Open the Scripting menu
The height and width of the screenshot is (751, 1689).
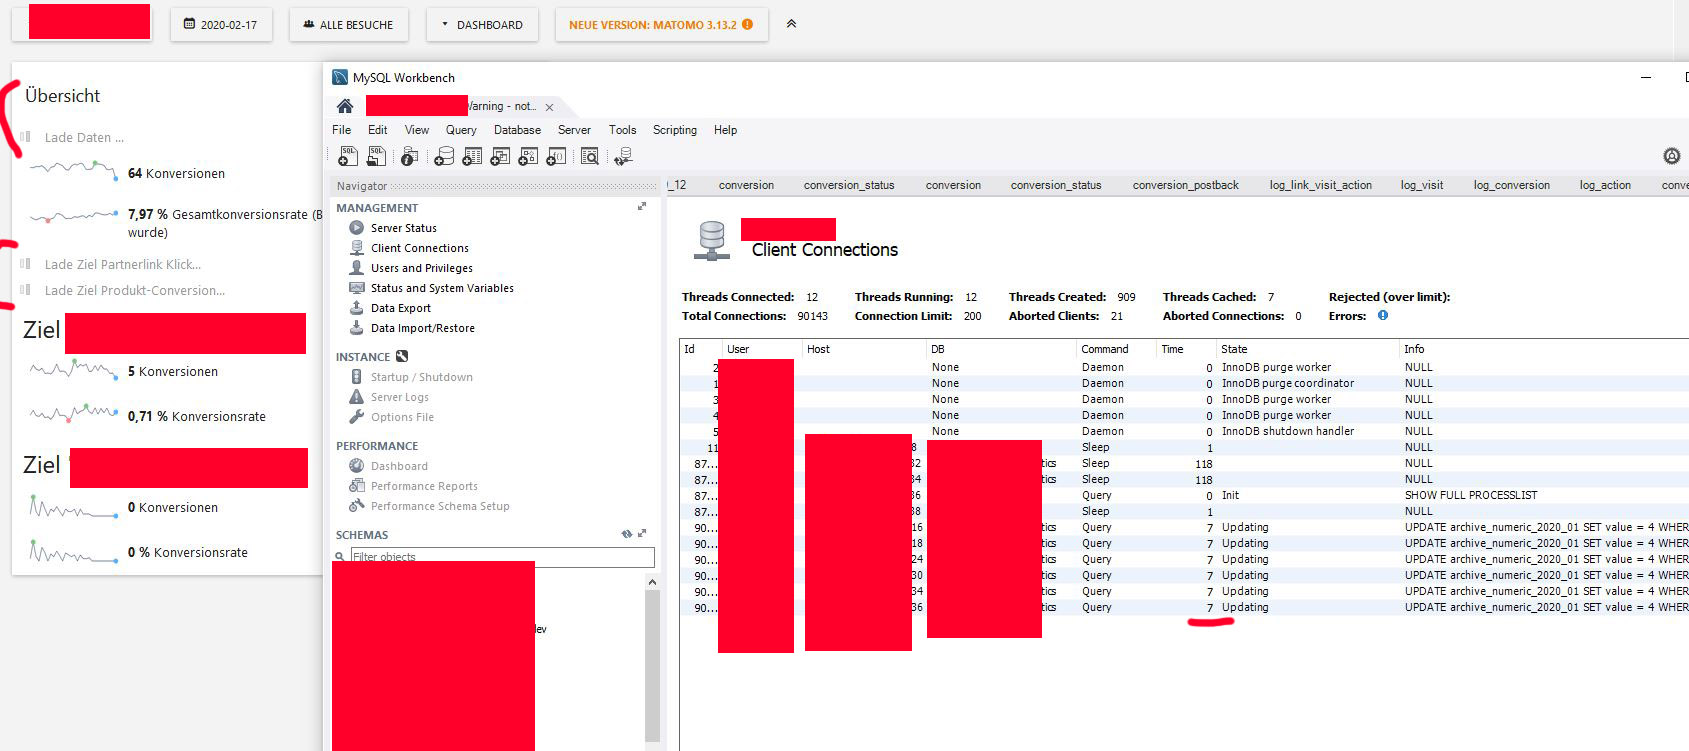coord(675,130)
